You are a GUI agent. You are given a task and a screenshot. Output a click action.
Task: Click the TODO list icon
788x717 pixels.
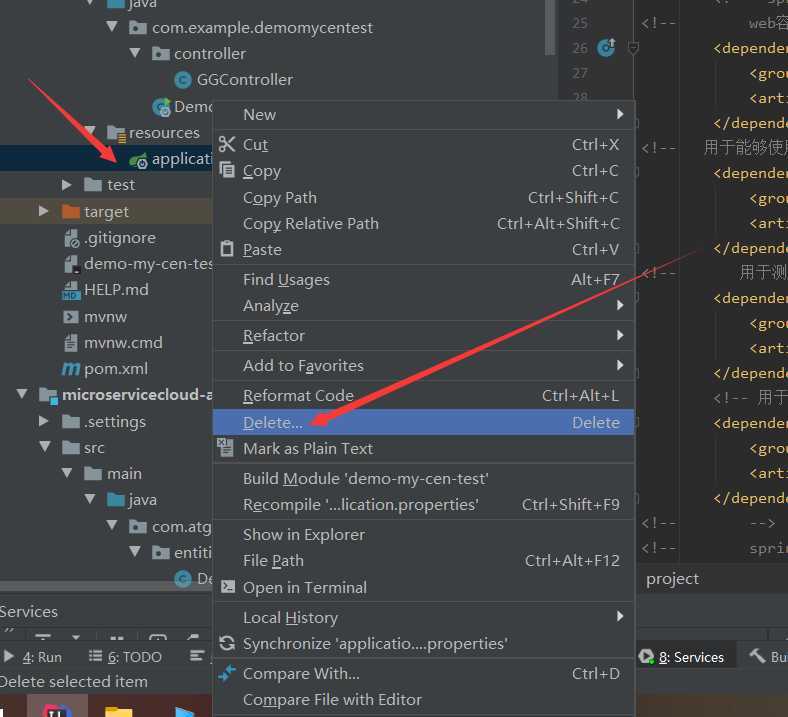(x=95, y=656)
